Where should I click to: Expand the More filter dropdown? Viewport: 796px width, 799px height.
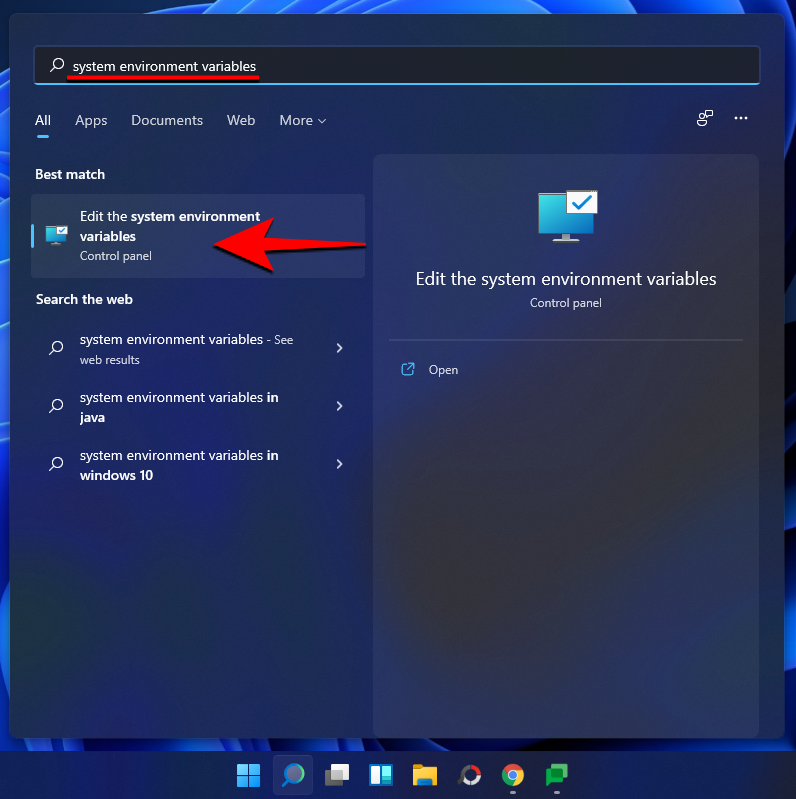pyautogui.click(x=302, y=120)
